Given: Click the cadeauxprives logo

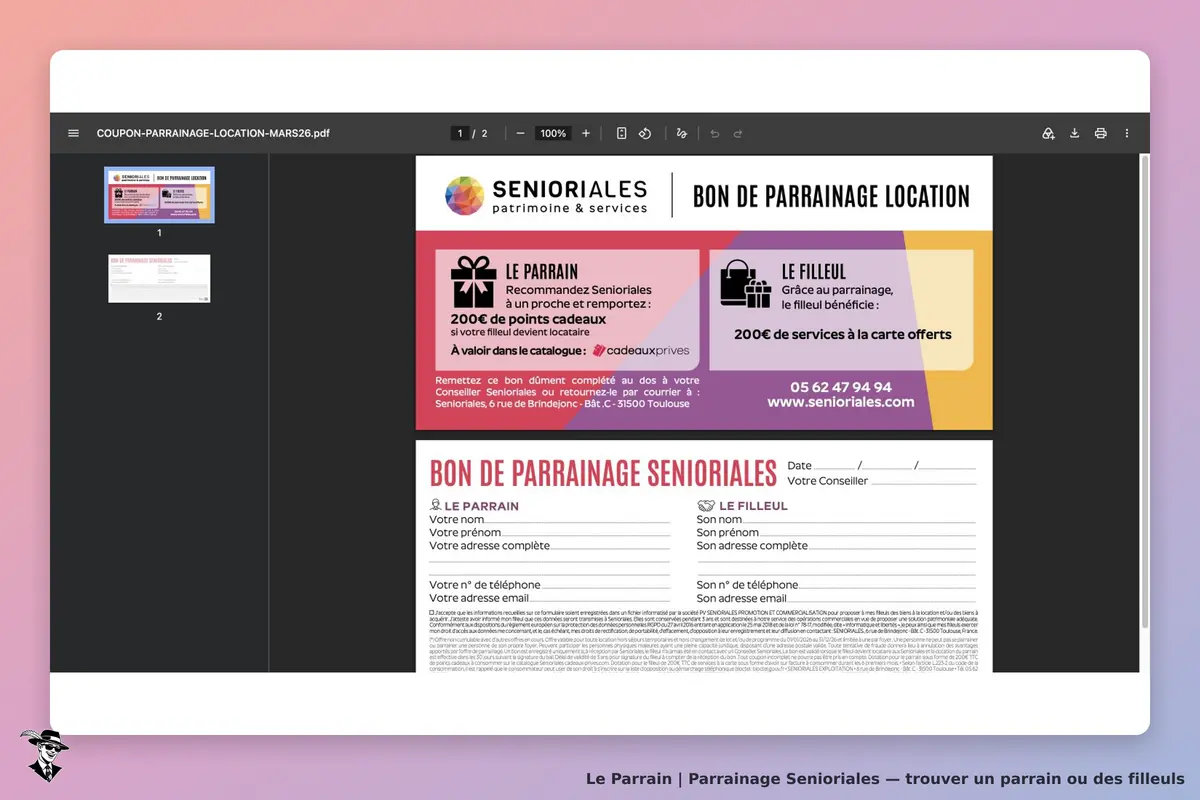Looking at the screenshot, I should [x=640, y=350].
